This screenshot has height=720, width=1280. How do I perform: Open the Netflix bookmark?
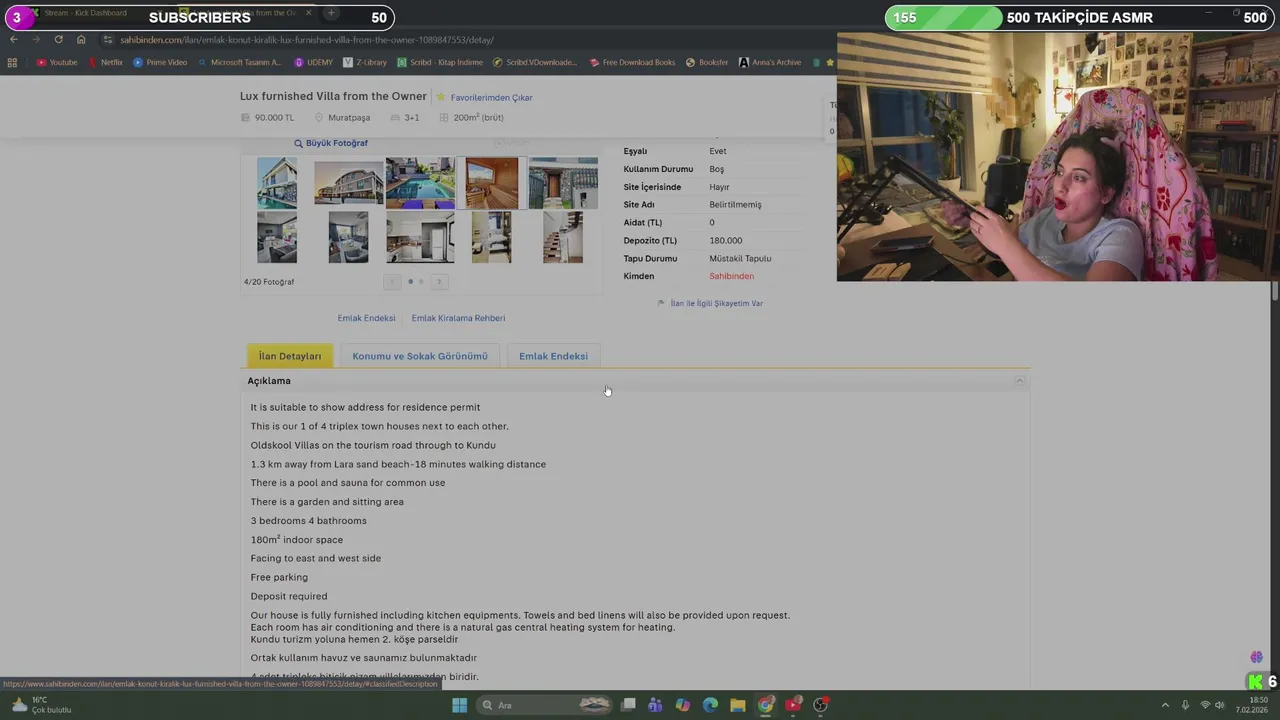(x=105, y=62)
